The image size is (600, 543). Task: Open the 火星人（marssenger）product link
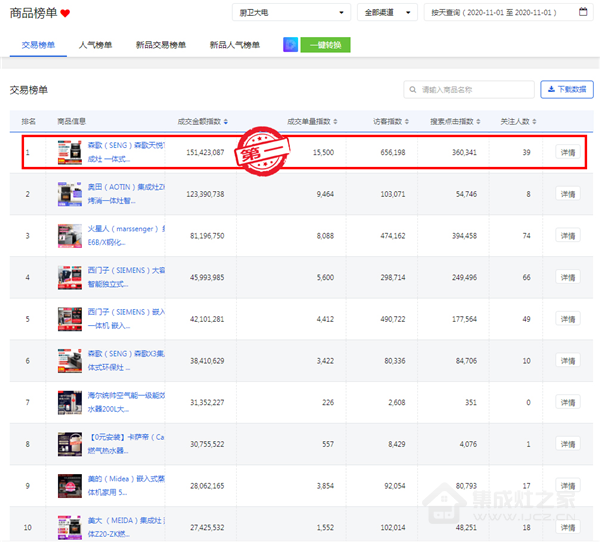click(x=126, y=236)
